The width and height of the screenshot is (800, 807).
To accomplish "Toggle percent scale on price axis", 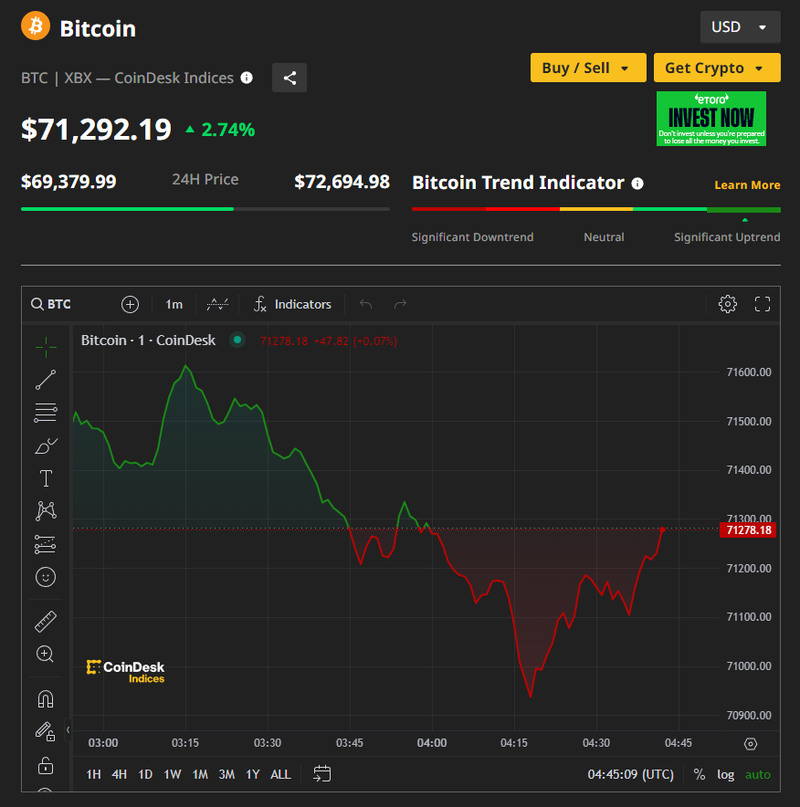I will pyautogui.click(x=699, y=774).
